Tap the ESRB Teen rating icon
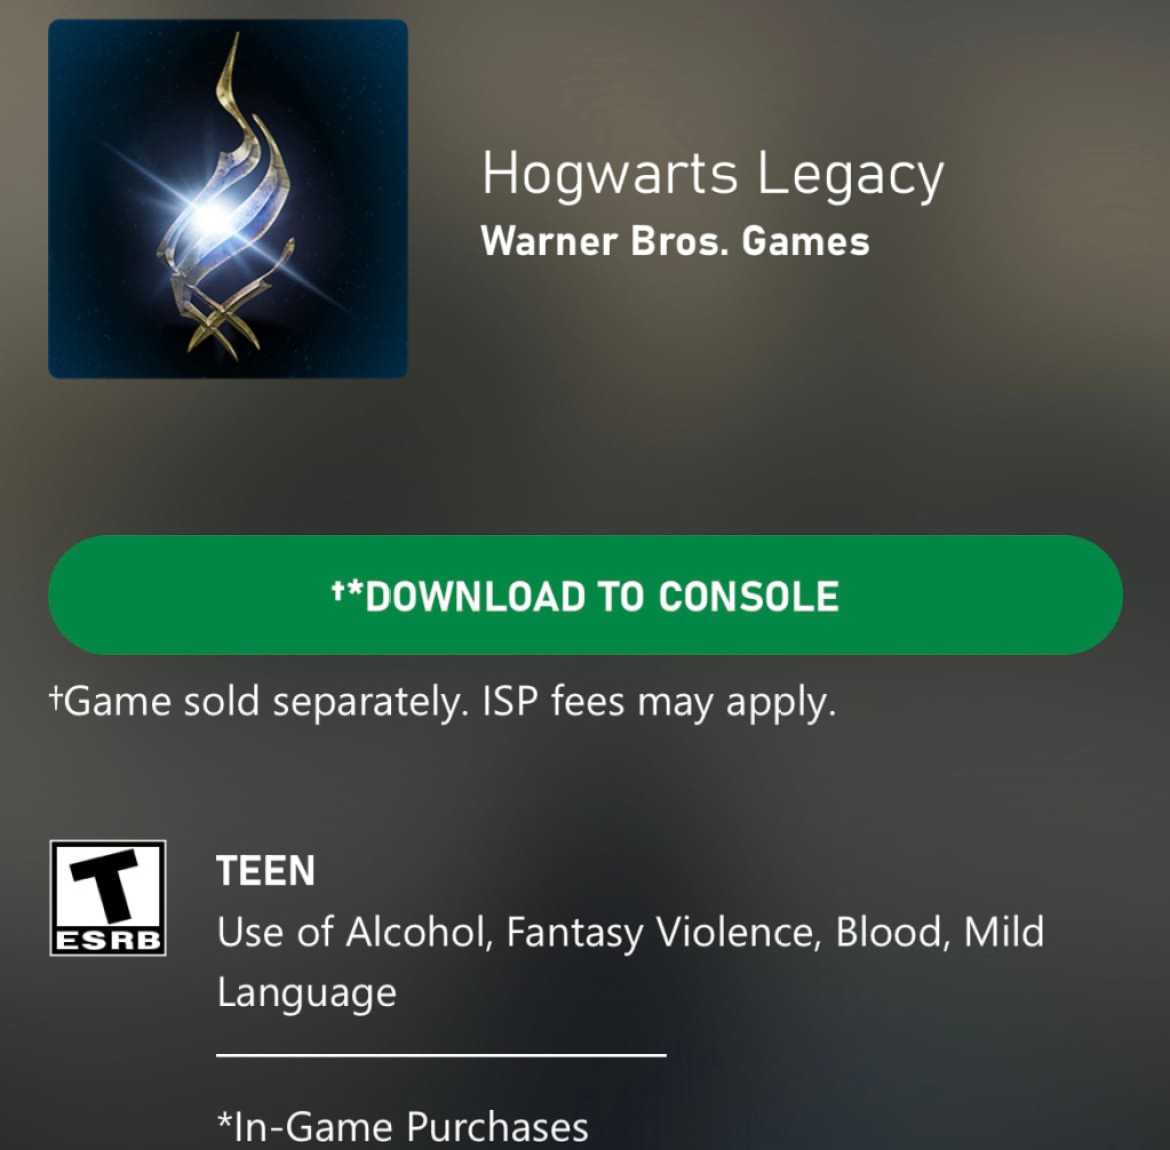 click(107, 898)
